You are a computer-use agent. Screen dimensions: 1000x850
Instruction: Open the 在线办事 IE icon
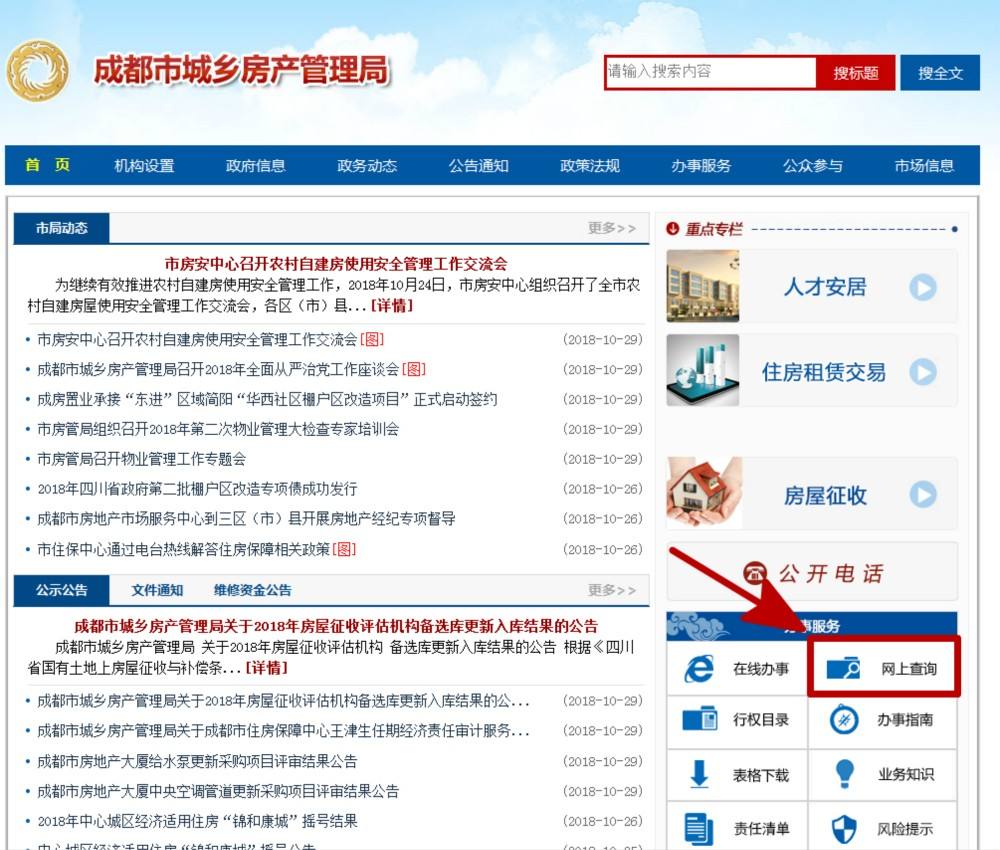[x=699, y=669]
